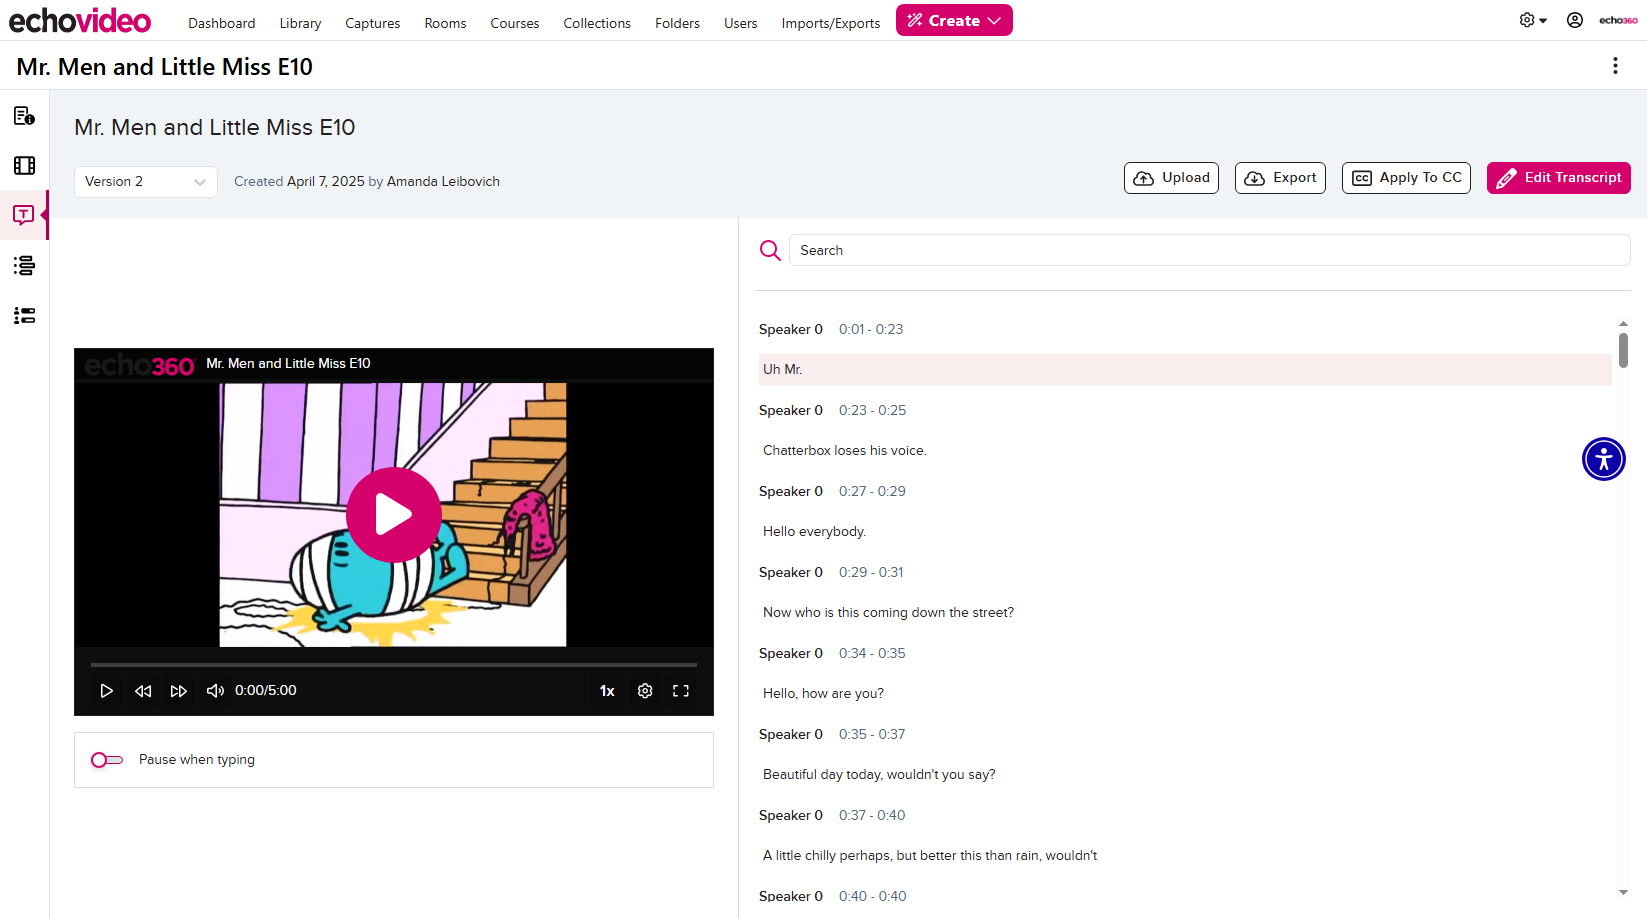
Task: Click the Export button
Action: (x=1280, y=178)
